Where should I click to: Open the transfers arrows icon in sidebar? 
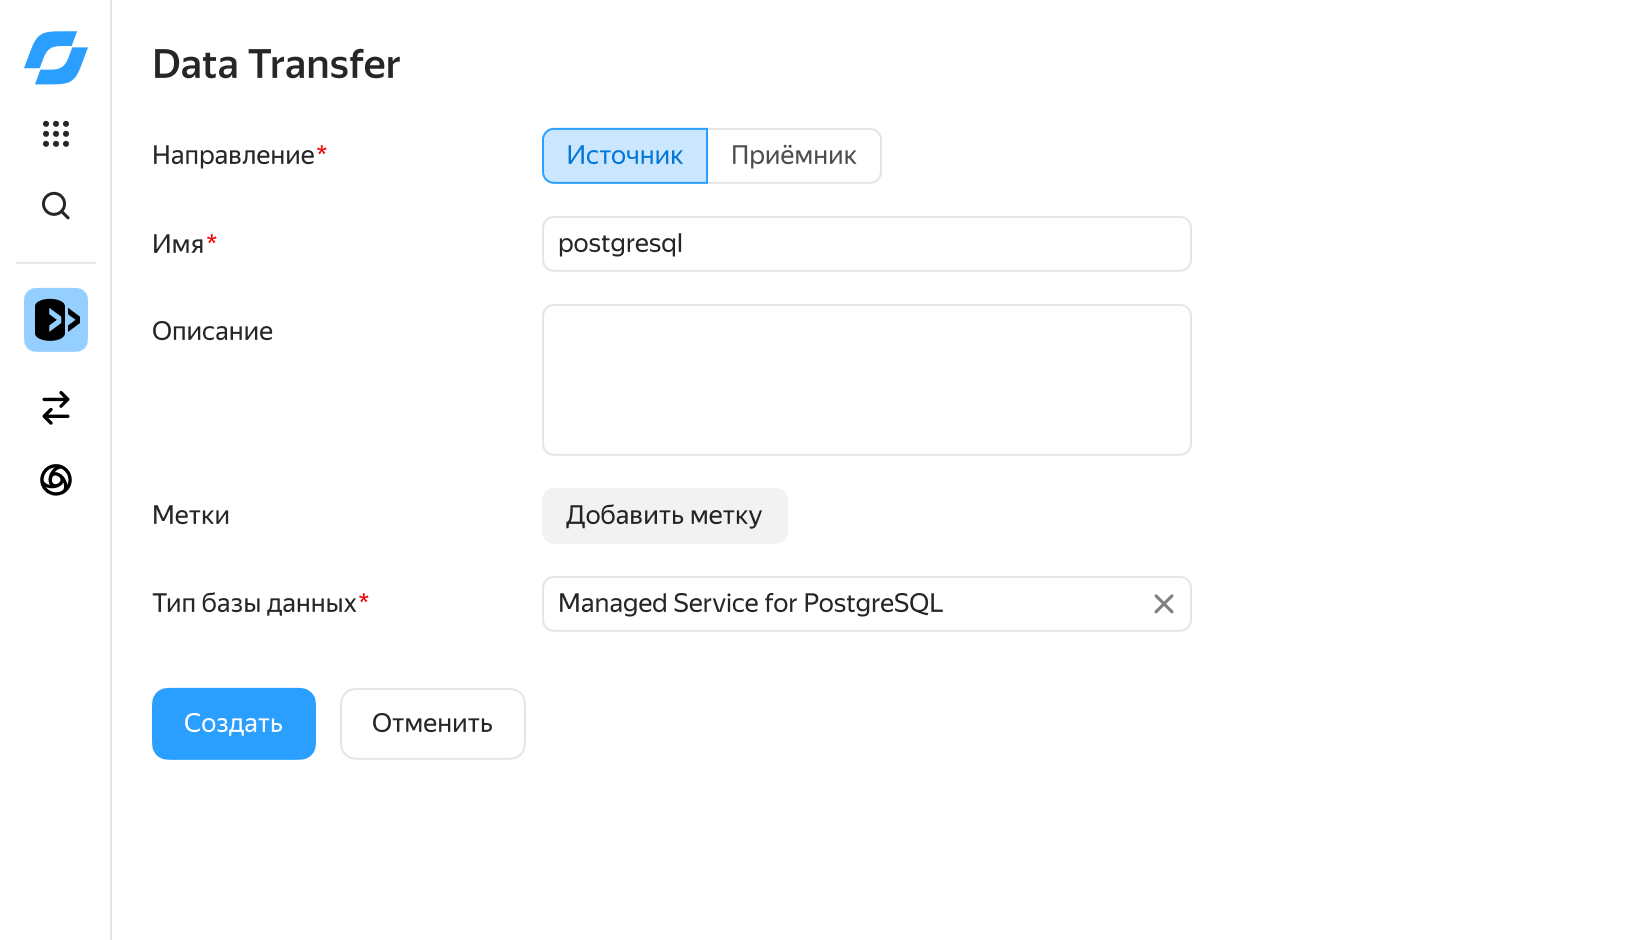coord(56,408)
